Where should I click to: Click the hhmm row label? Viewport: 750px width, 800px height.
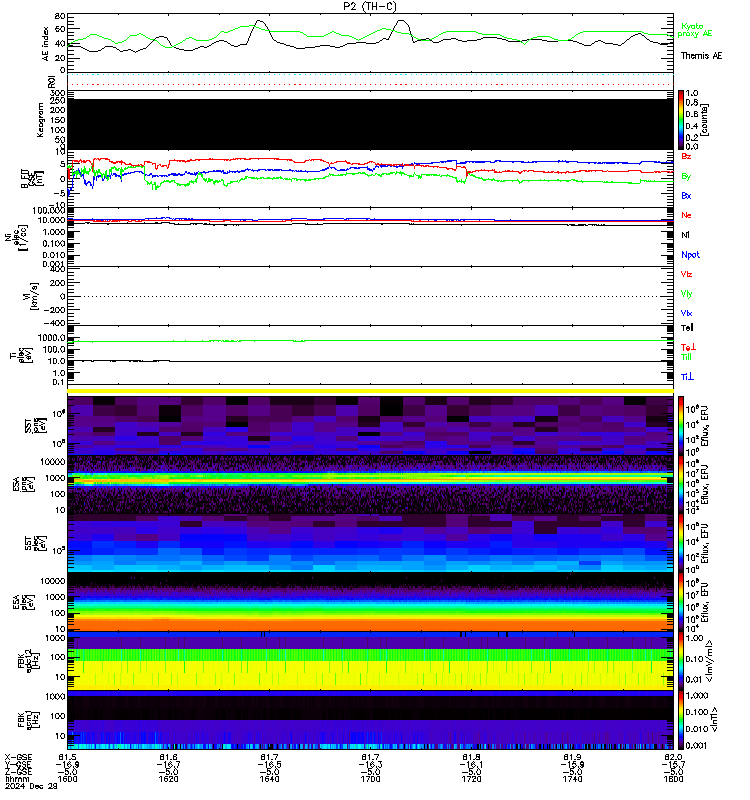tap(16, 779)
